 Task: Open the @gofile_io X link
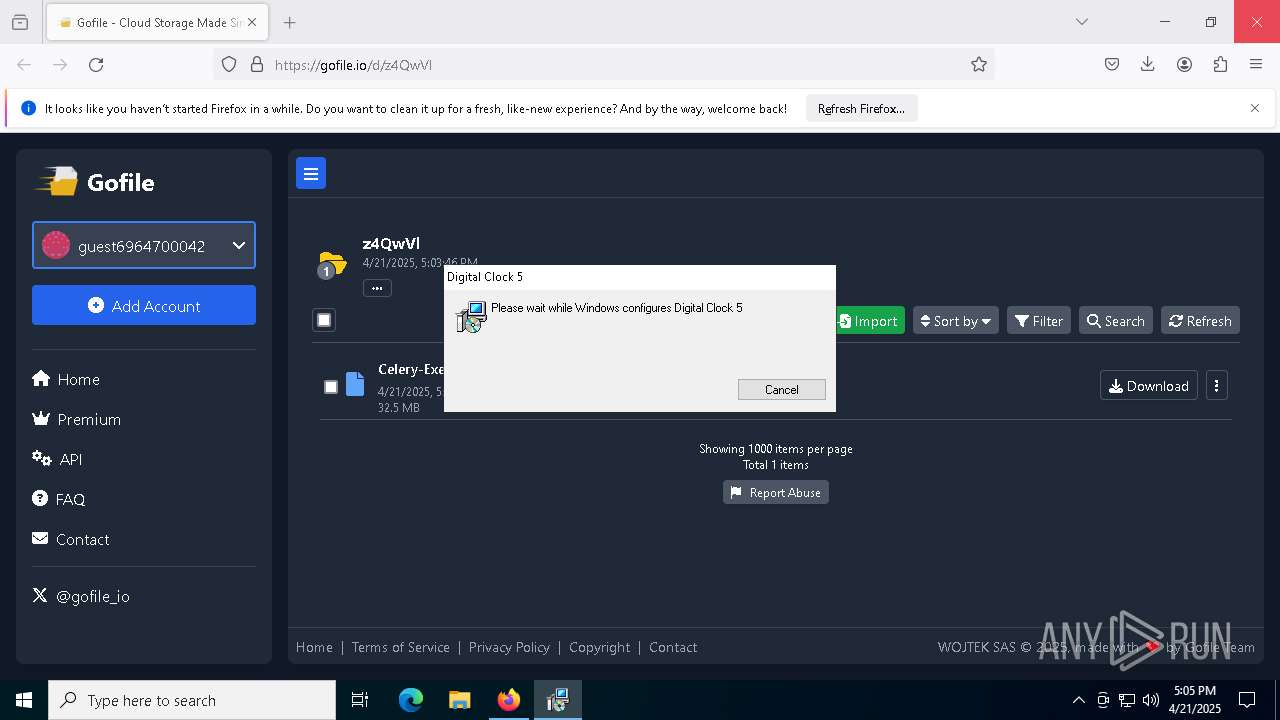click(x=81, y=596)
